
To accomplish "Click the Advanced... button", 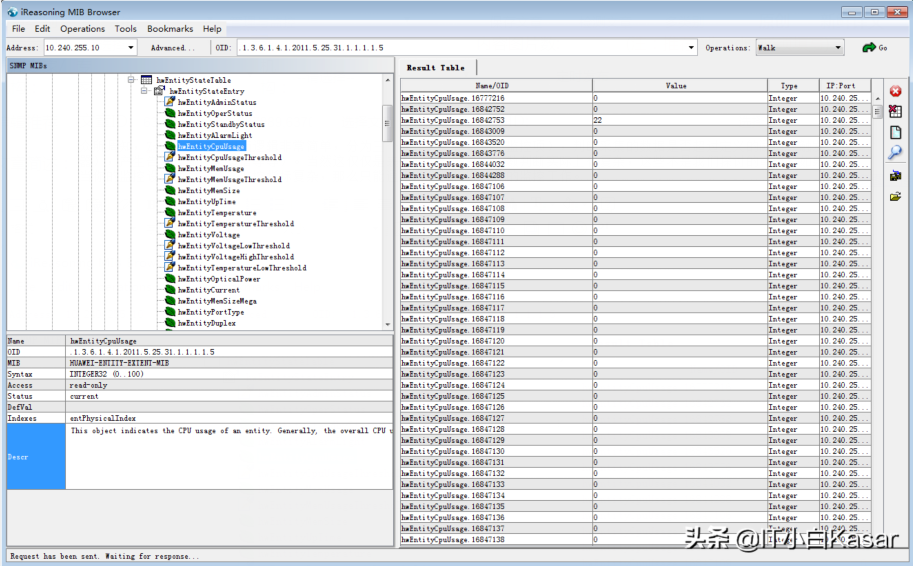I will pyautogui.click(x=172, y=48).
